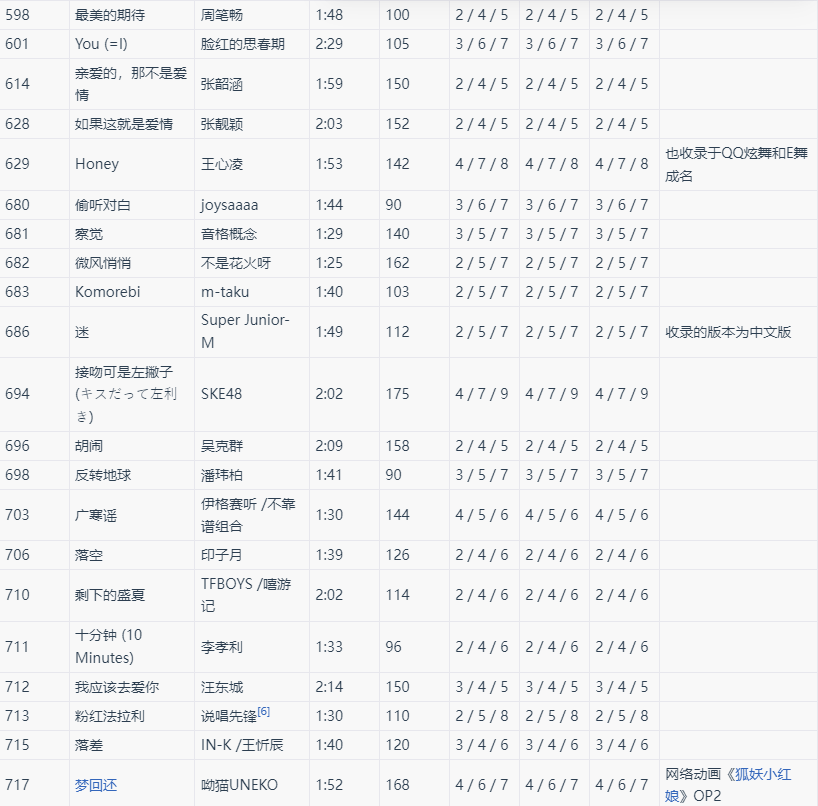This screenshot has height=806, width=818.
Task: Click the song title 落空
Action: click(89, 555)
